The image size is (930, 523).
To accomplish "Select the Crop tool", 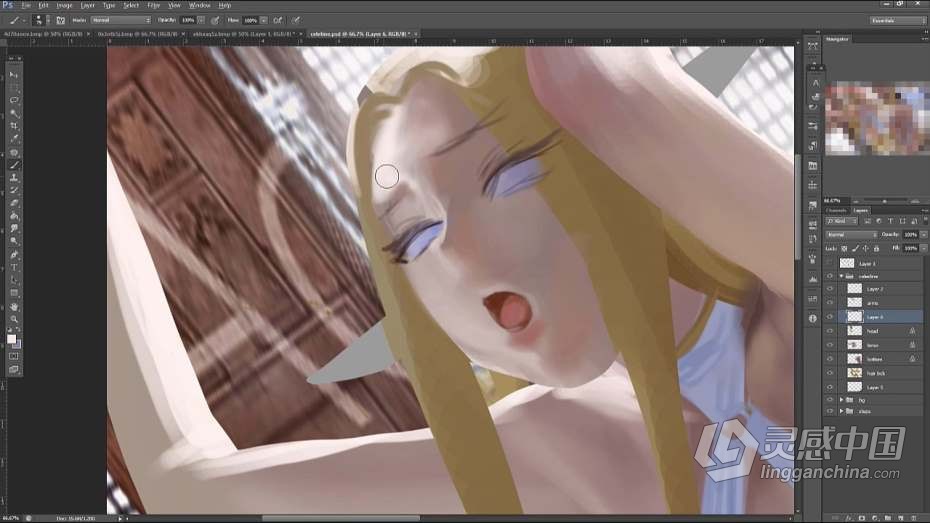I will coord(14,126).
